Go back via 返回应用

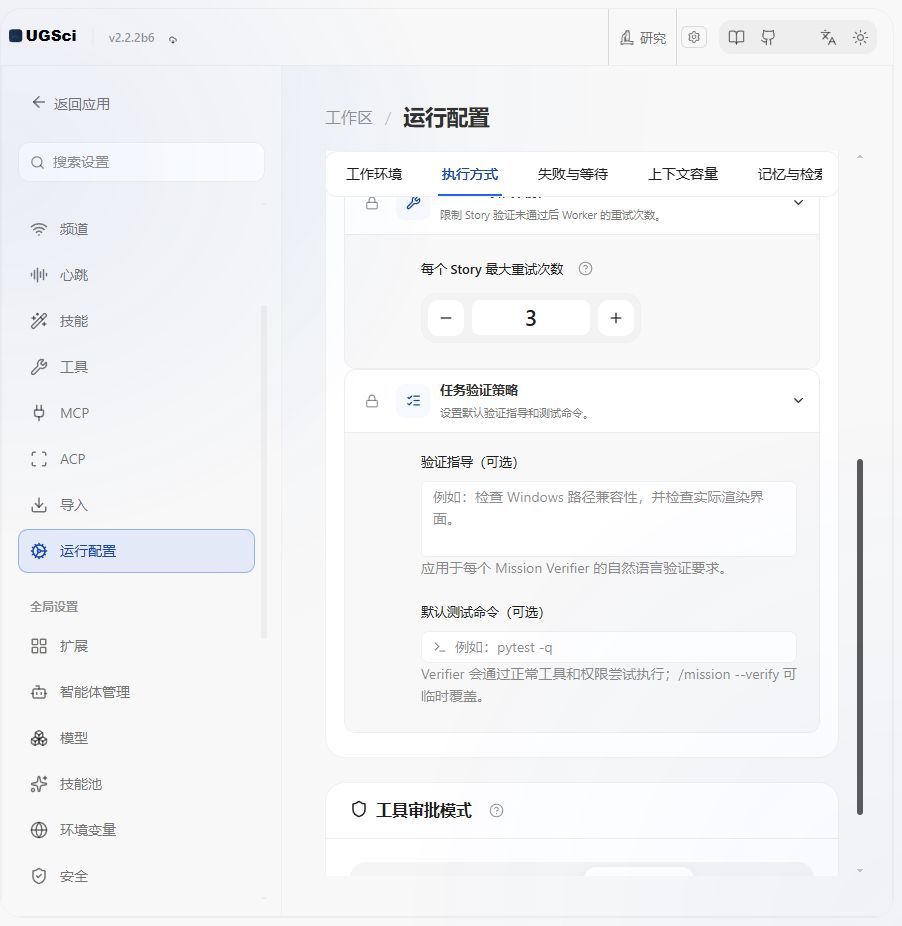(71, 104)
